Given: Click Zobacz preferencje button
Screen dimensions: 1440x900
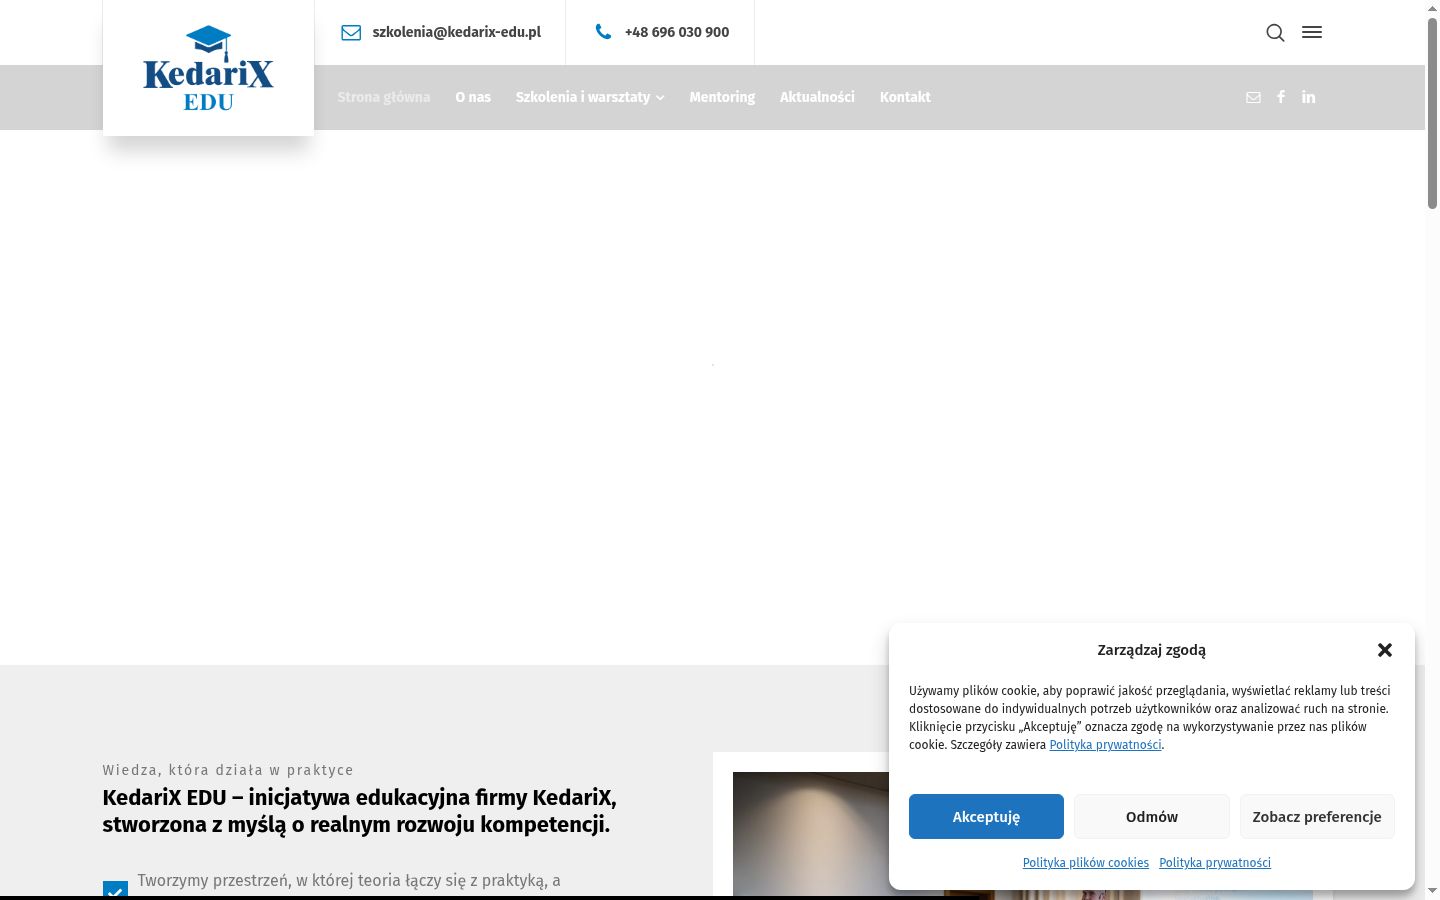Looking at the screenshot, I should tap(1317, 817).
